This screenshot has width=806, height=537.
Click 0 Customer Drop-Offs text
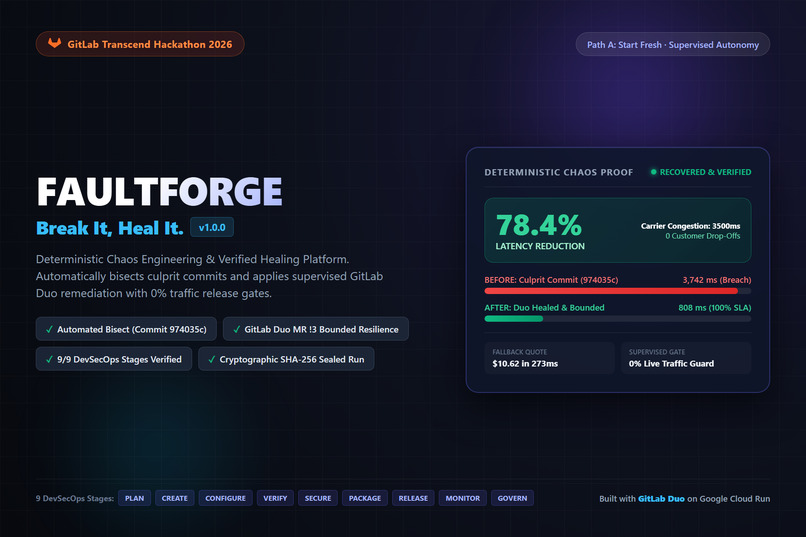pos(703,236)
